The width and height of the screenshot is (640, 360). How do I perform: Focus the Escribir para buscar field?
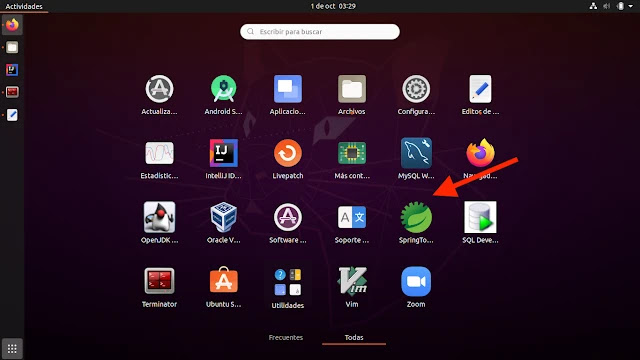point(320,31)
